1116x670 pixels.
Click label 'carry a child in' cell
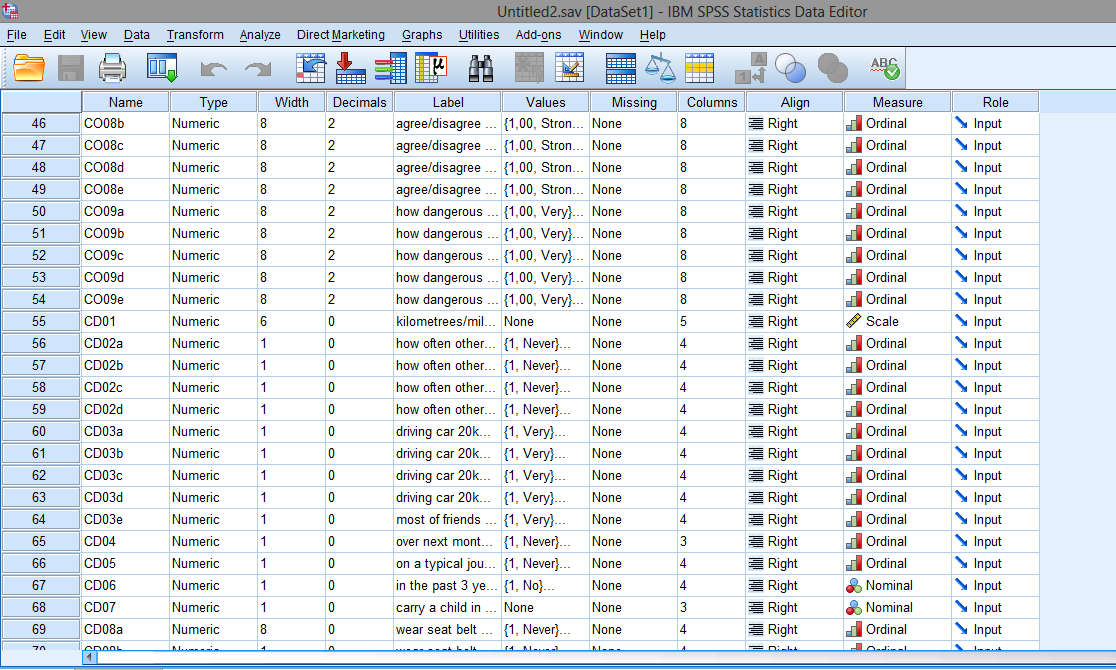(x=448, y=607)
